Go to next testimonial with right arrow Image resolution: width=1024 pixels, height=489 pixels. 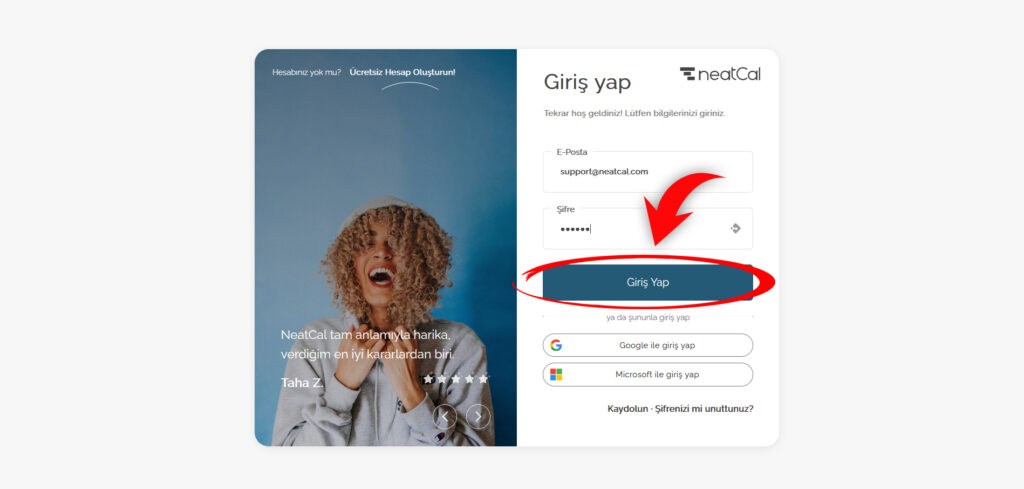tap(478, 416)
